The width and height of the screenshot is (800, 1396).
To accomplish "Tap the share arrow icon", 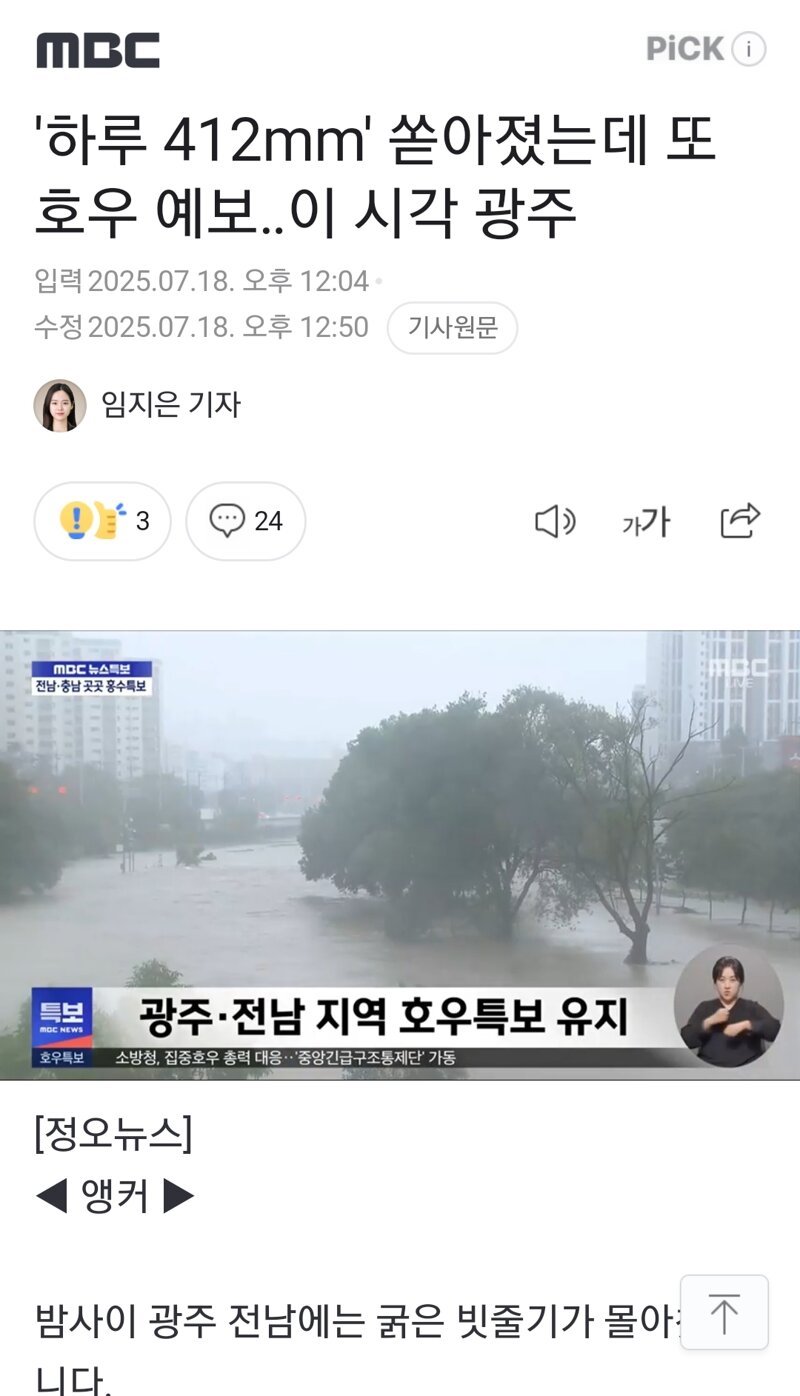I will pos(740,520).
